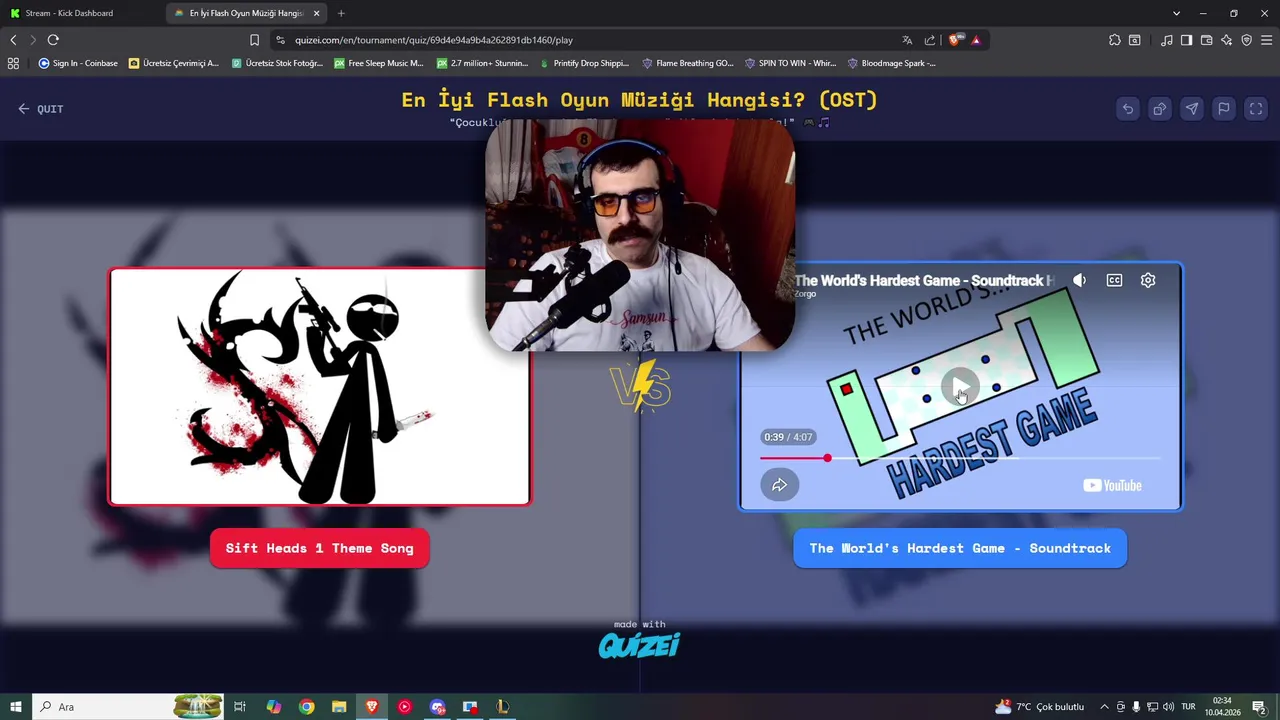Switch the TUR keyboard language indicator
The image size is (1280, 720).
(x=1188, y=707)
